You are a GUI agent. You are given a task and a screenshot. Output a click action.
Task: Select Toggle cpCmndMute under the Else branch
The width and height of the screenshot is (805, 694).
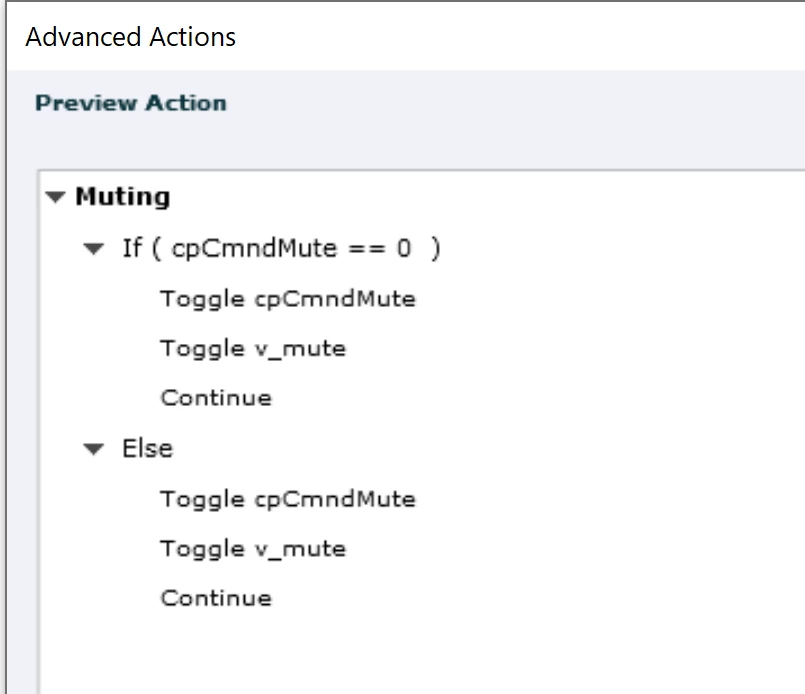click(287, 498)
